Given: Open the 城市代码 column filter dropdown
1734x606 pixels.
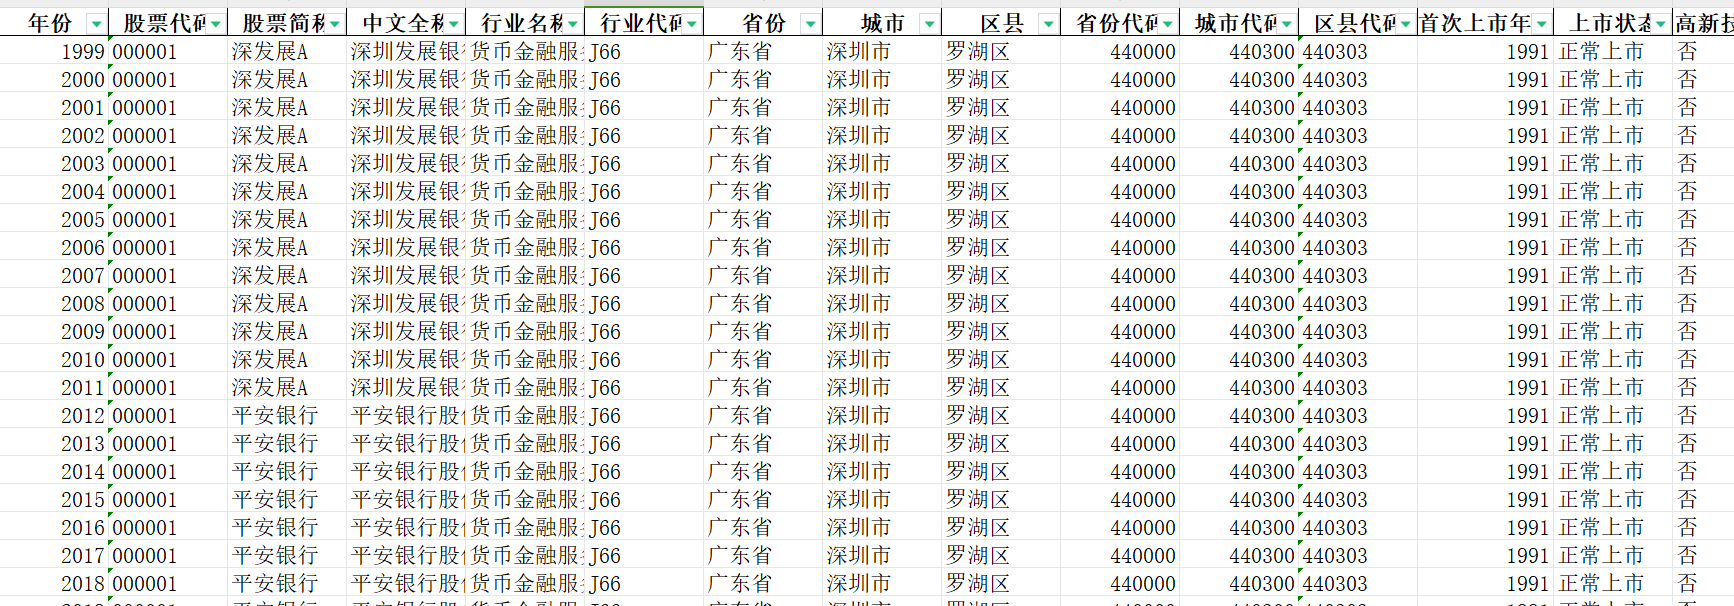Looking at the screenshot, I should click(1287, 23).
